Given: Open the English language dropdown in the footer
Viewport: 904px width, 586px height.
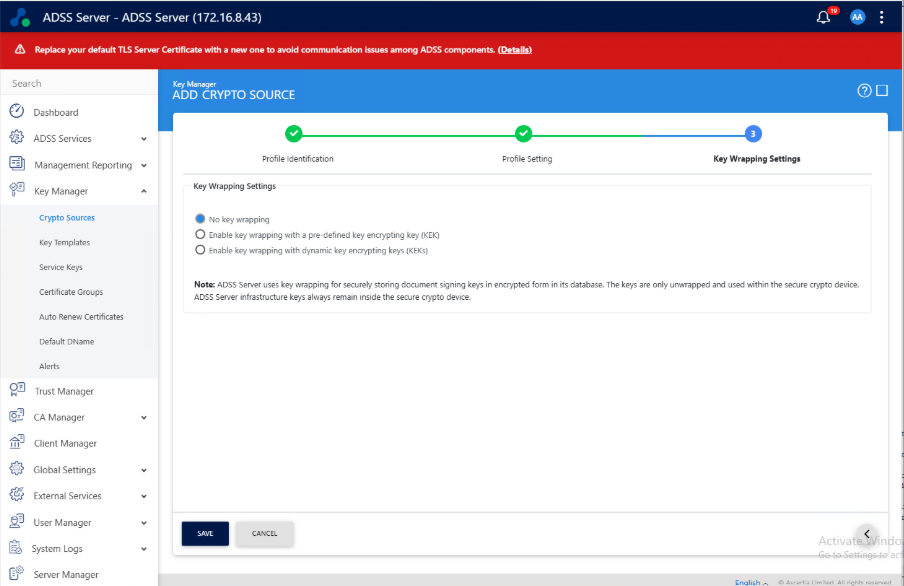Looking at the screenshot, I should 751,583.
